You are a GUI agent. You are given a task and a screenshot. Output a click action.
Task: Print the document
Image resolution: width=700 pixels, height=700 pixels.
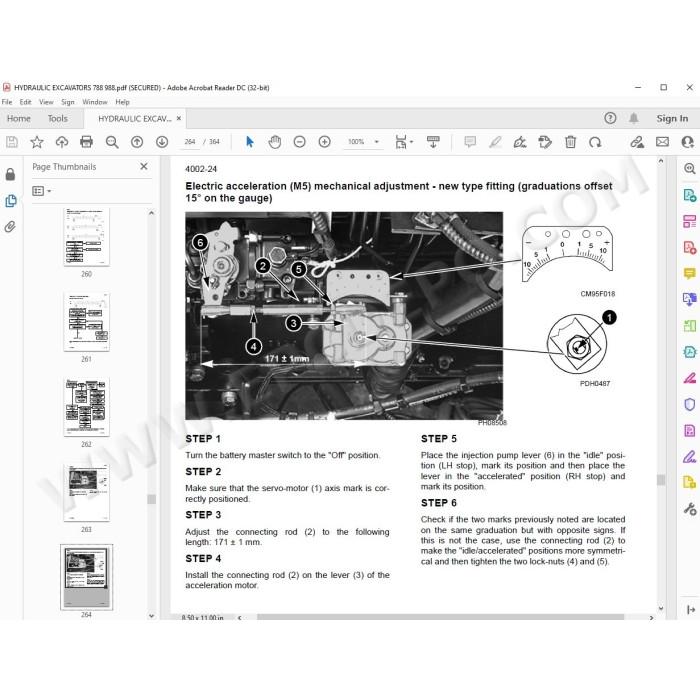click(x=86, y=142)
